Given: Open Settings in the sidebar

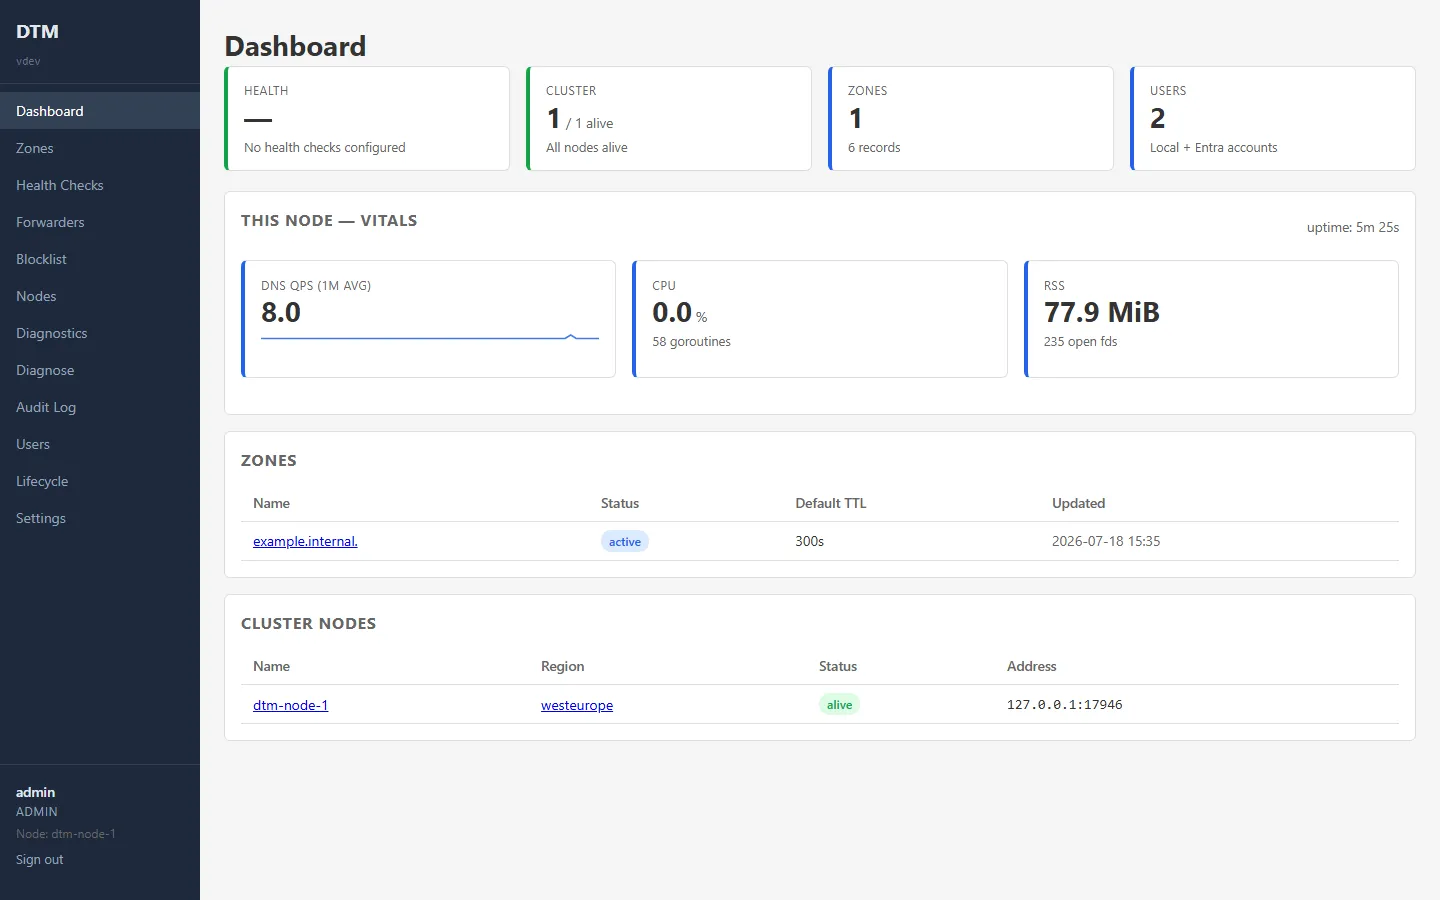Looking at the screenshot, I should point(100,518).
